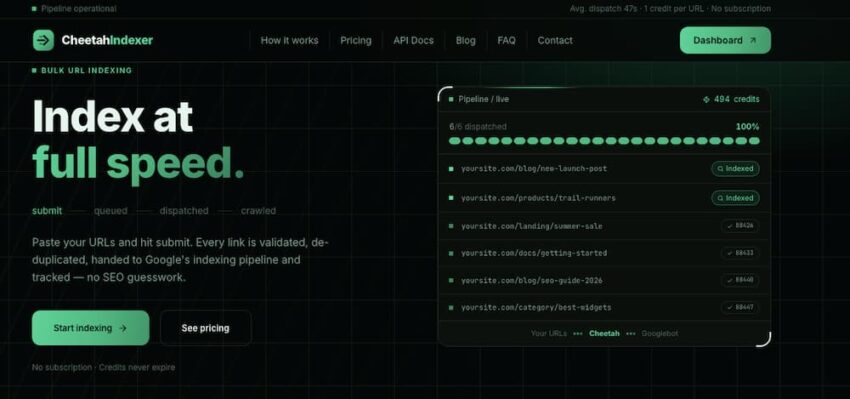This screenshot has width=850, height=399.
Task: Click the '494 credits' balance text
Action: click(x=737, y=99)
